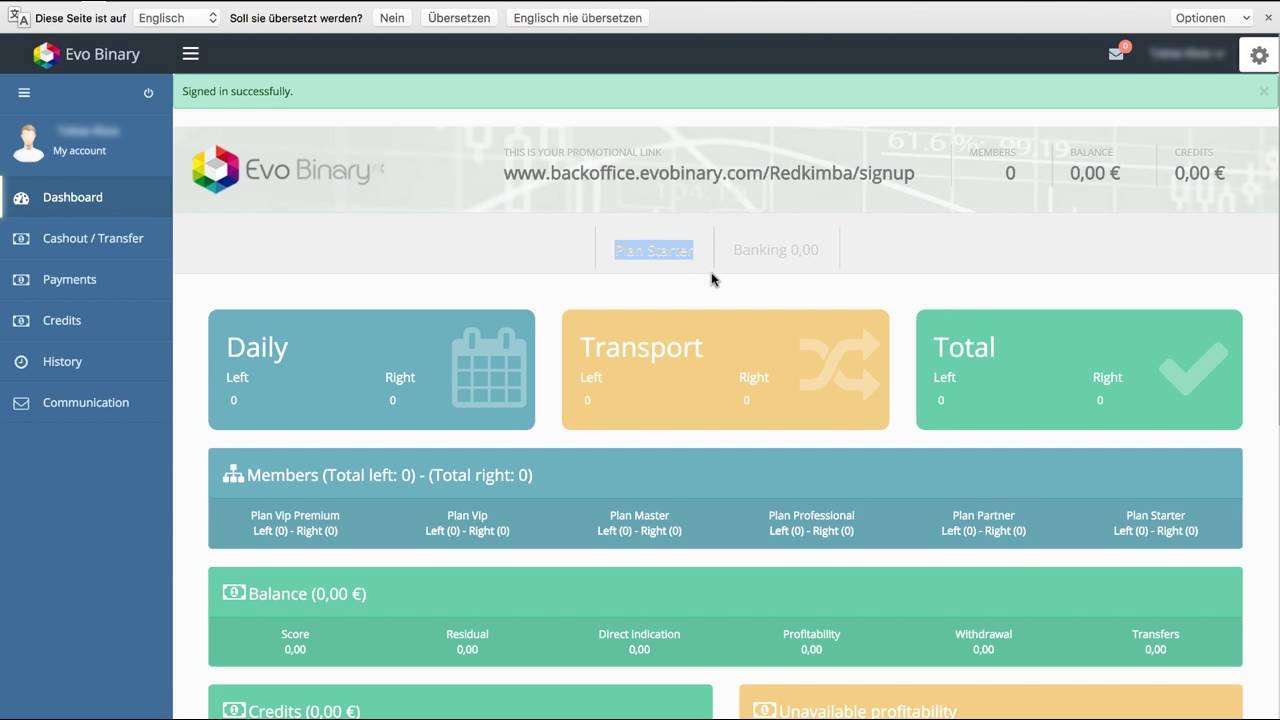Click the Nein translation button

pos(392,18)
